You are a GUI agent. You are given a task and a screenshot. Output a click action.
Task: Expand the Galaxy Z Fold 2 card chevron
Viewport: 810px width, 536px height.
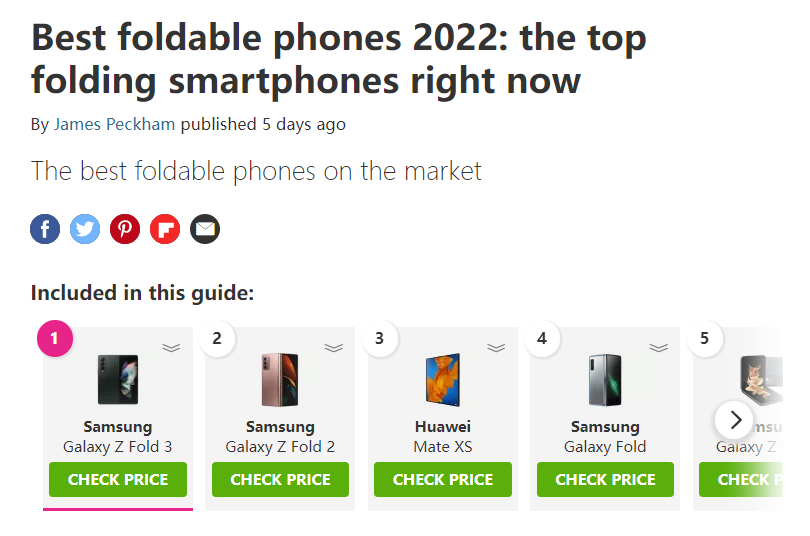click(333, 348)
